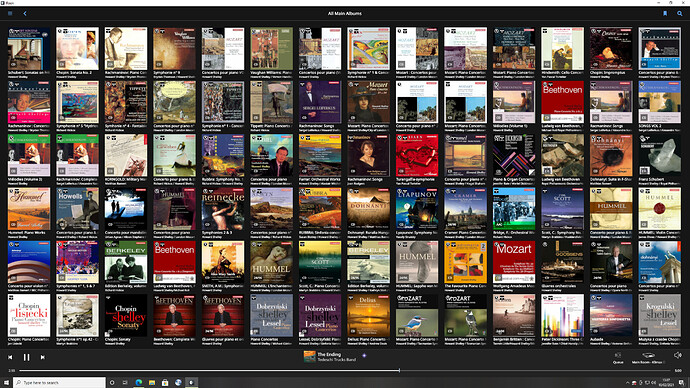Viewport: 690px width, 388px height.
Task: Open the Symphonie n° 9 Vaughan Williams album
Action: click(175, 48)
